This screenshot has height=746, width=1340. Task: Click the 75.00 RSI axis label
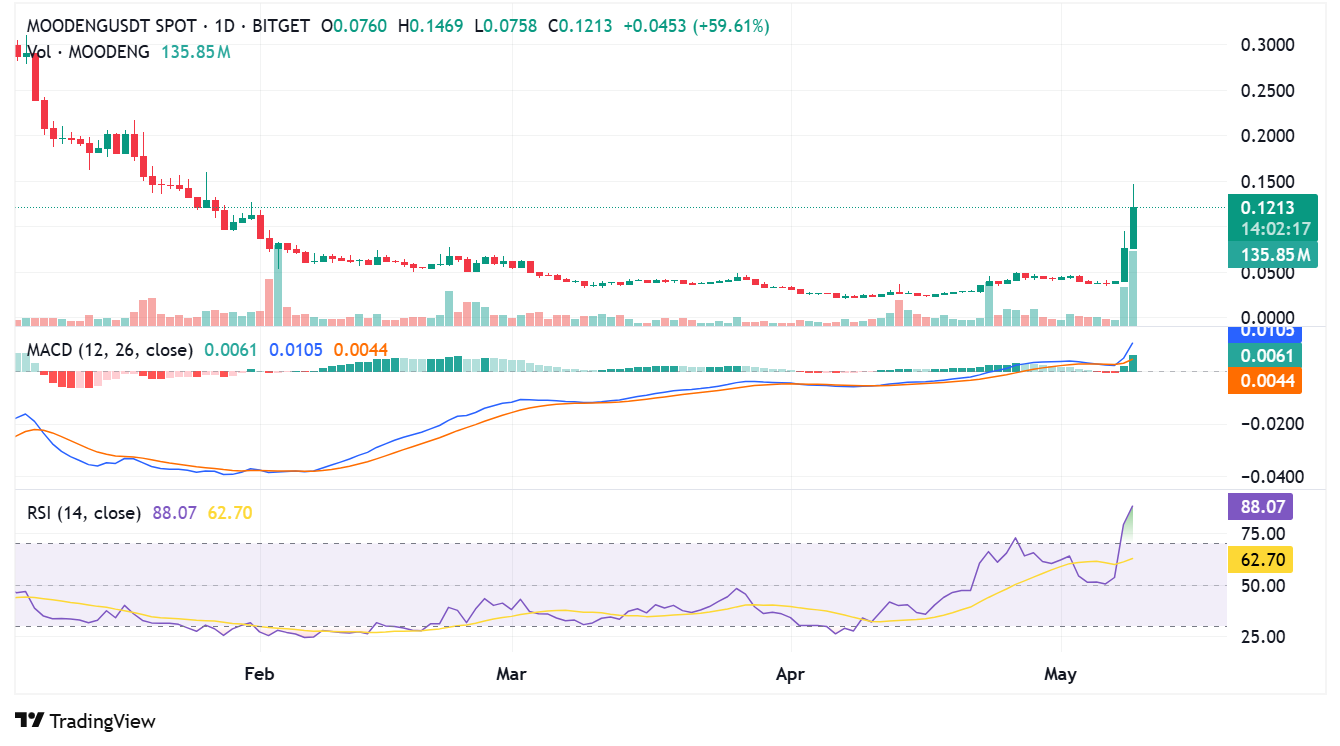(x=1262, y=533)
